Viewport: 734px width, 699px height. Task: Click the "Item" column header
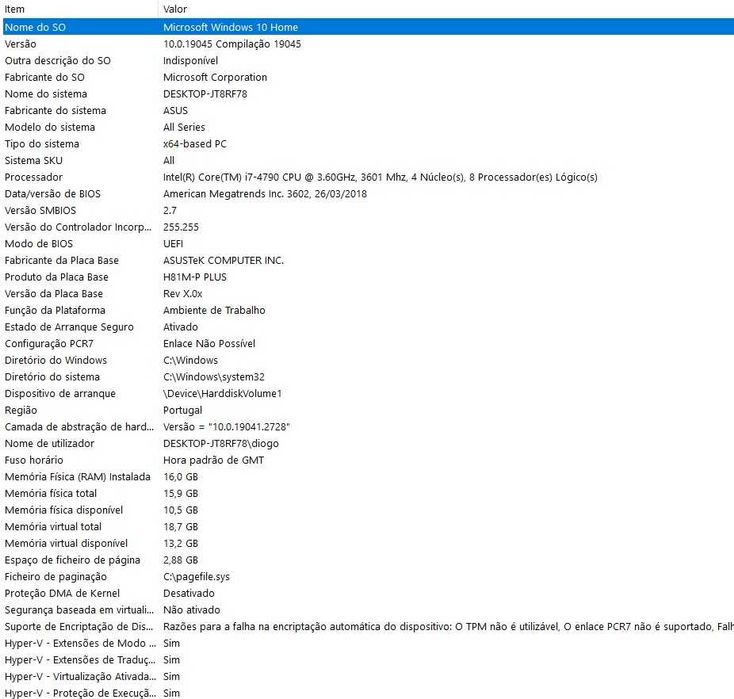point(79,9)
